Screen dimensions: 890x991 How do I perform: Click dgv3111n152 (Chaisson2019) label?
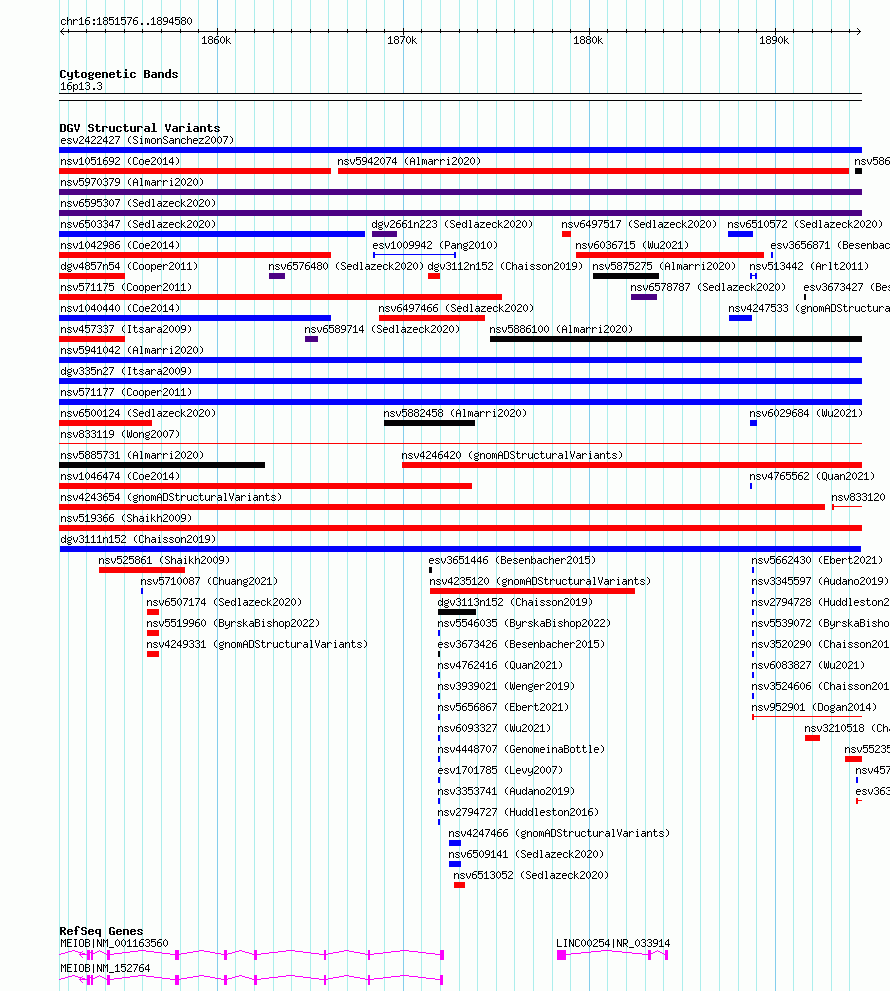pos(138,539)
